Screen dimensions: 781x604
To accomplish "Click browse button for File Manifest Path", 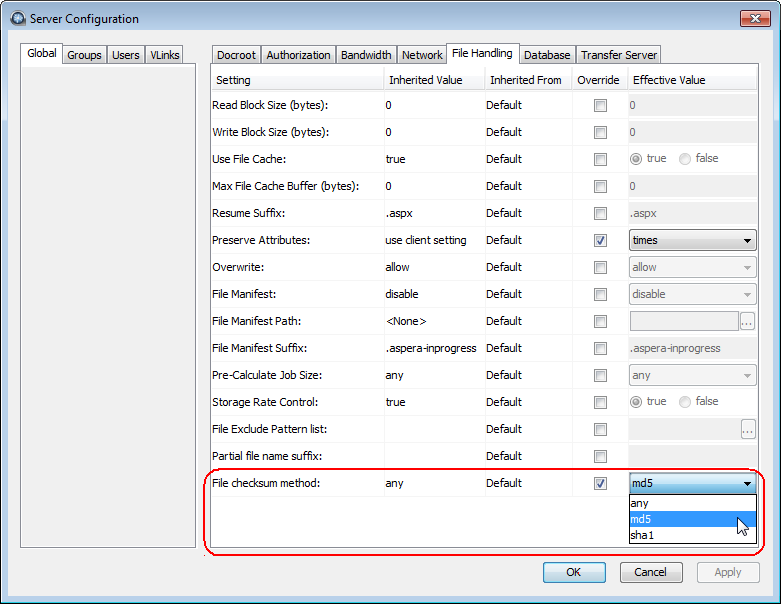I will click(x=748, y=321).
